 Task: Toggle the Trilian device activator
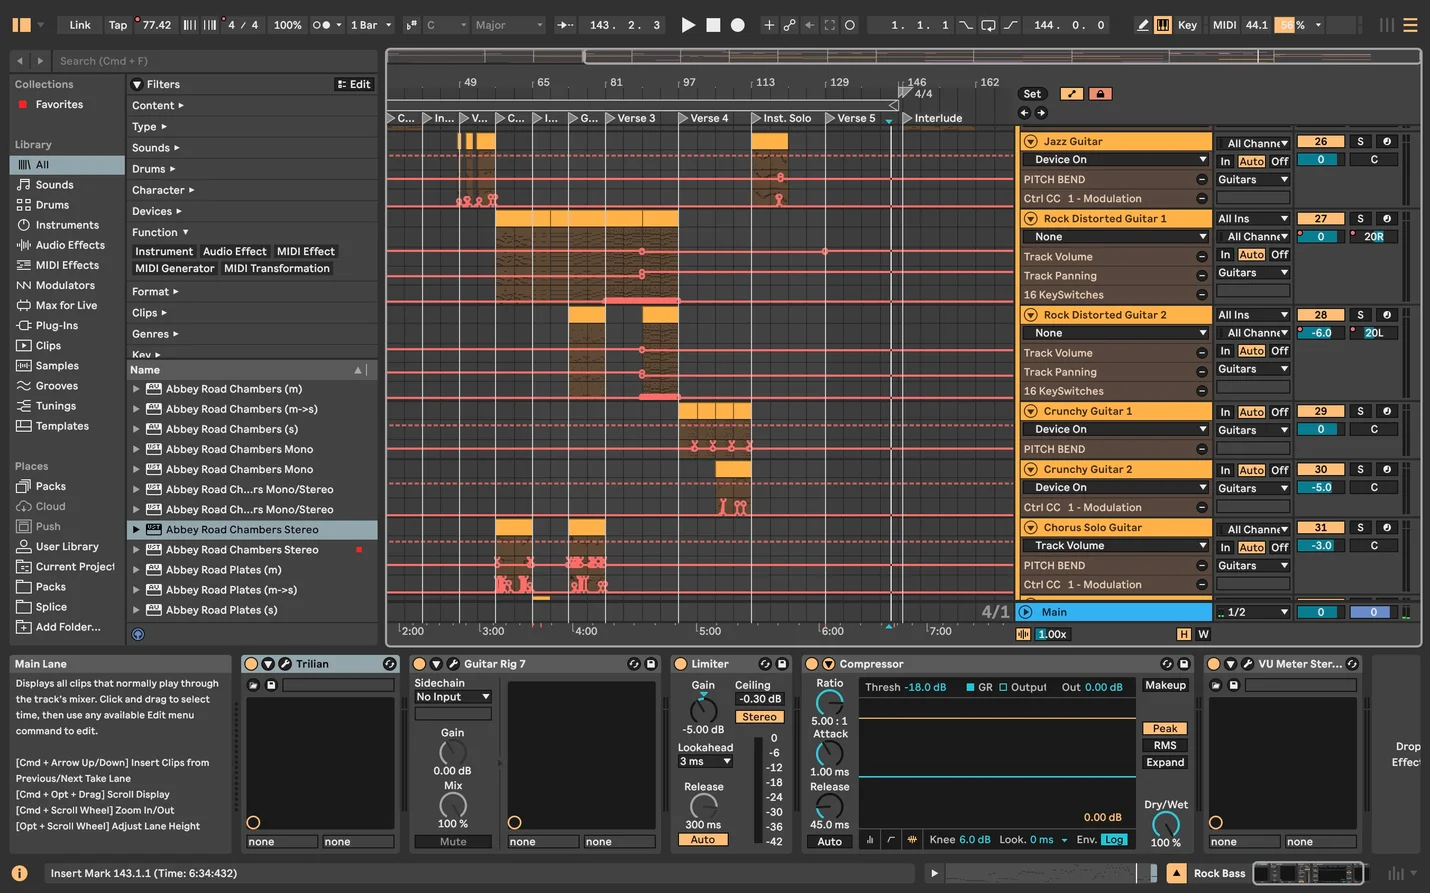pos(251,664)
